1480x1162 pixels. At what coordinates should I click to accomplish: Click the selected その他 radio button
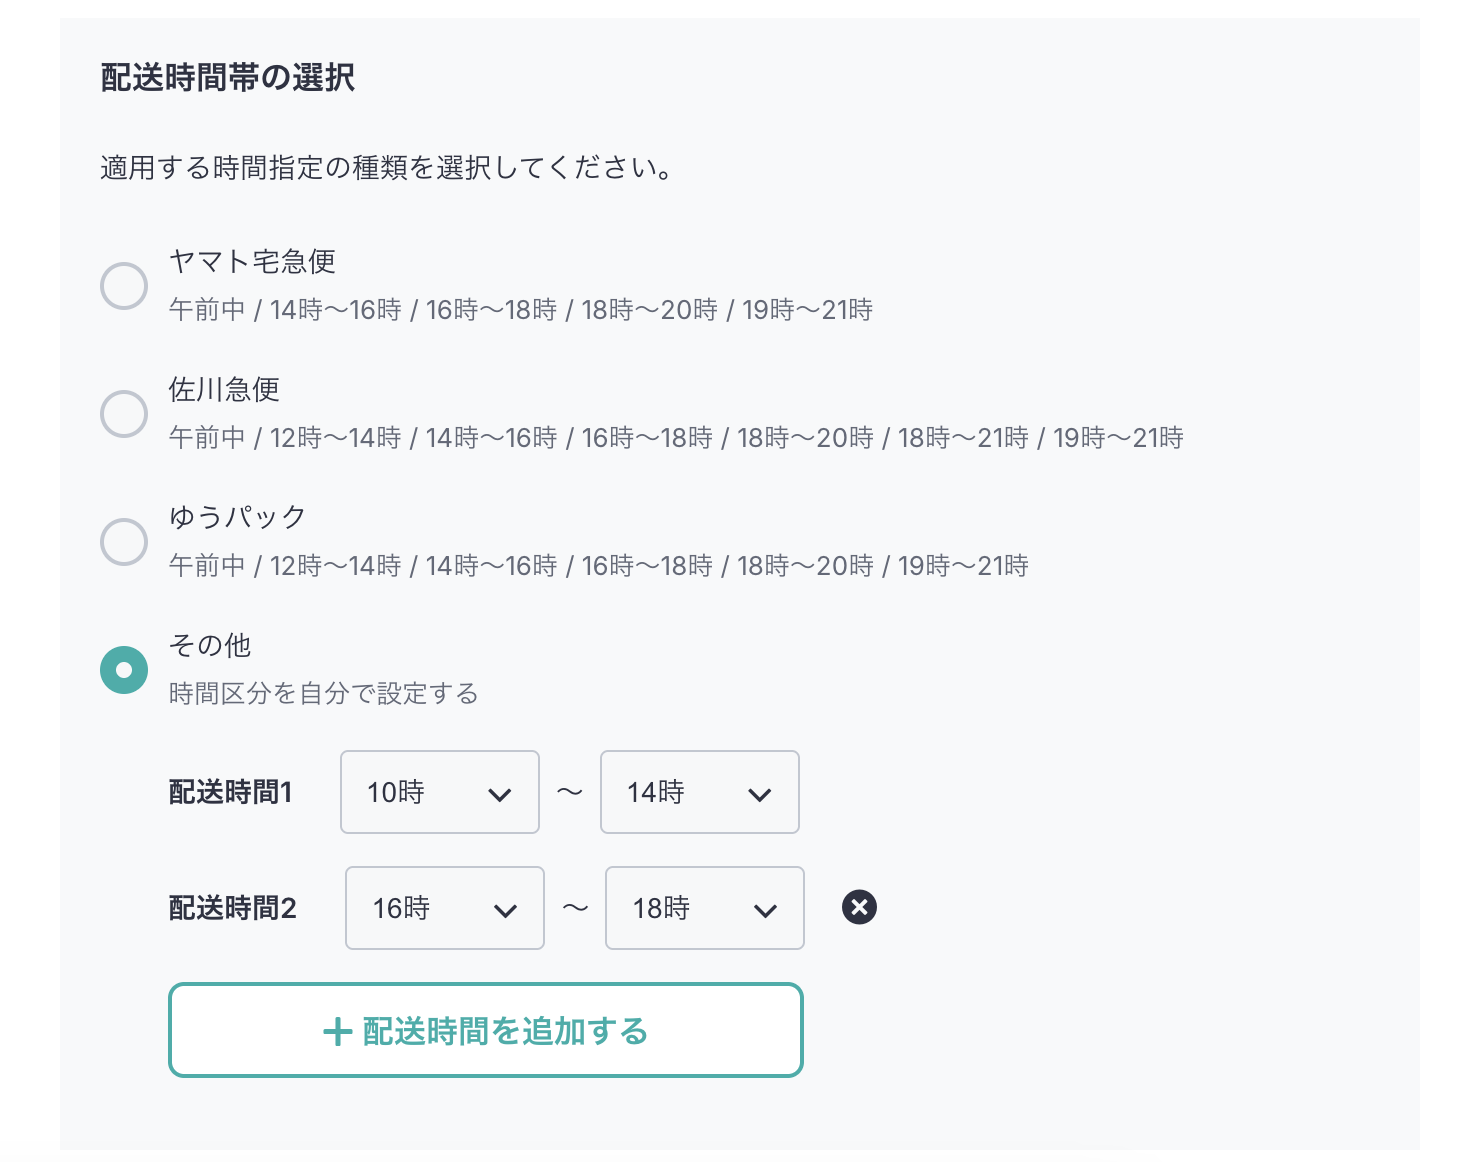pos(124,670)
